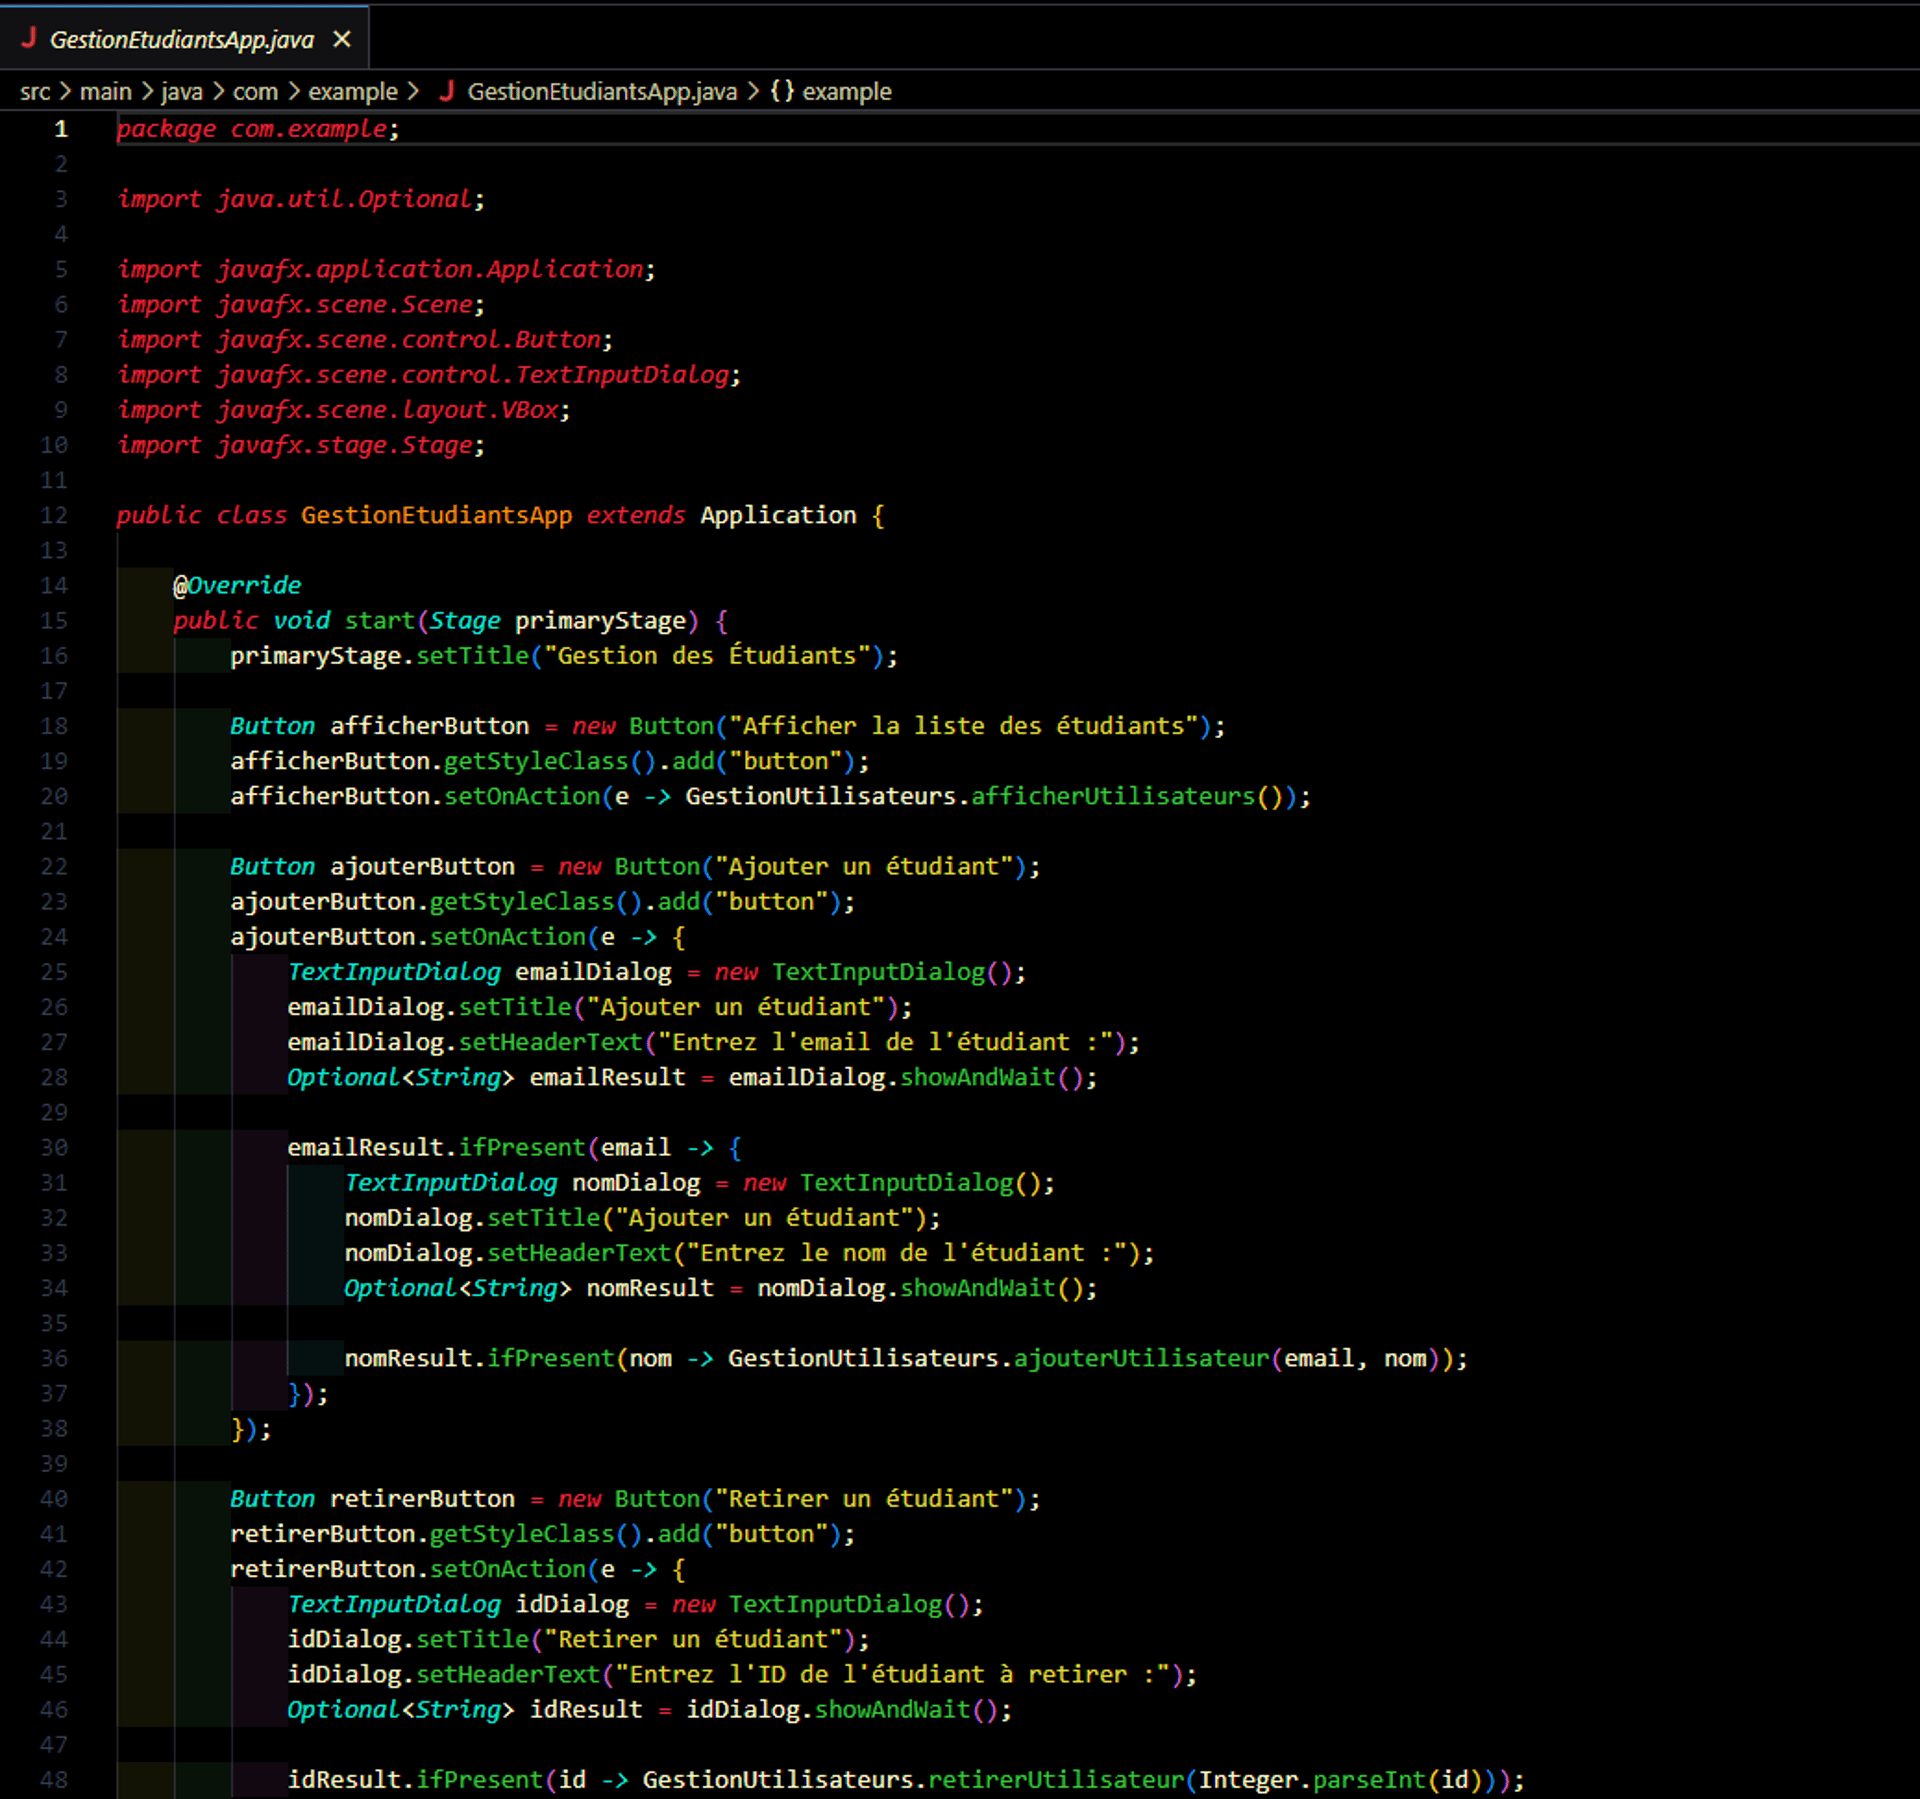Screen dimensions: 1920x1799
Task: Click the afficherUtilisateurs method call
Action: [1112, 797]
